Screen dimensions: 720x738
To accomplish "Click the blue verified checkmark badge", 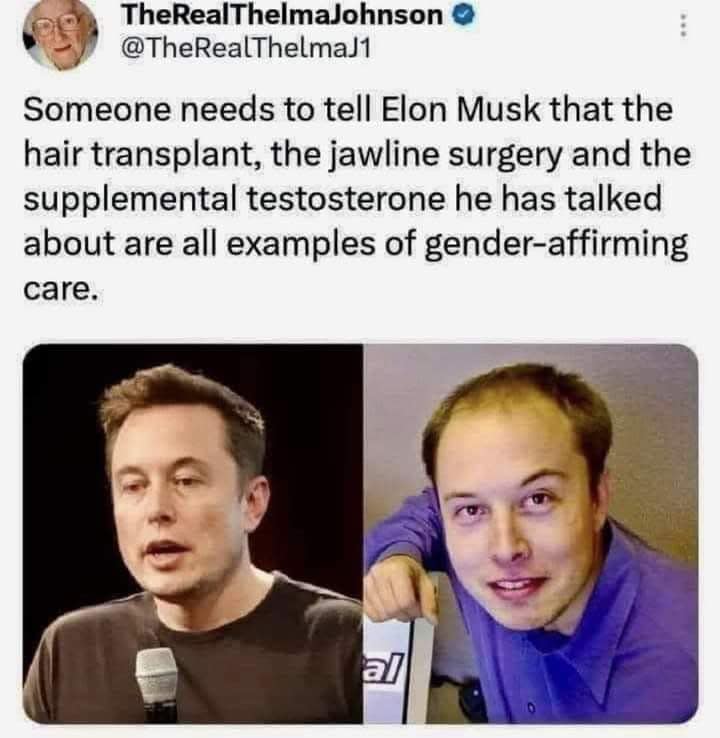I will click(465, 16).
